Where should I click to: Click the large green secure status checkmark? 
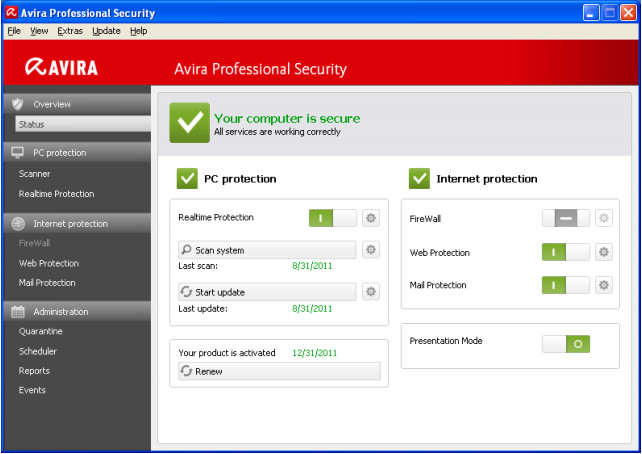click(x=189, y=123)
